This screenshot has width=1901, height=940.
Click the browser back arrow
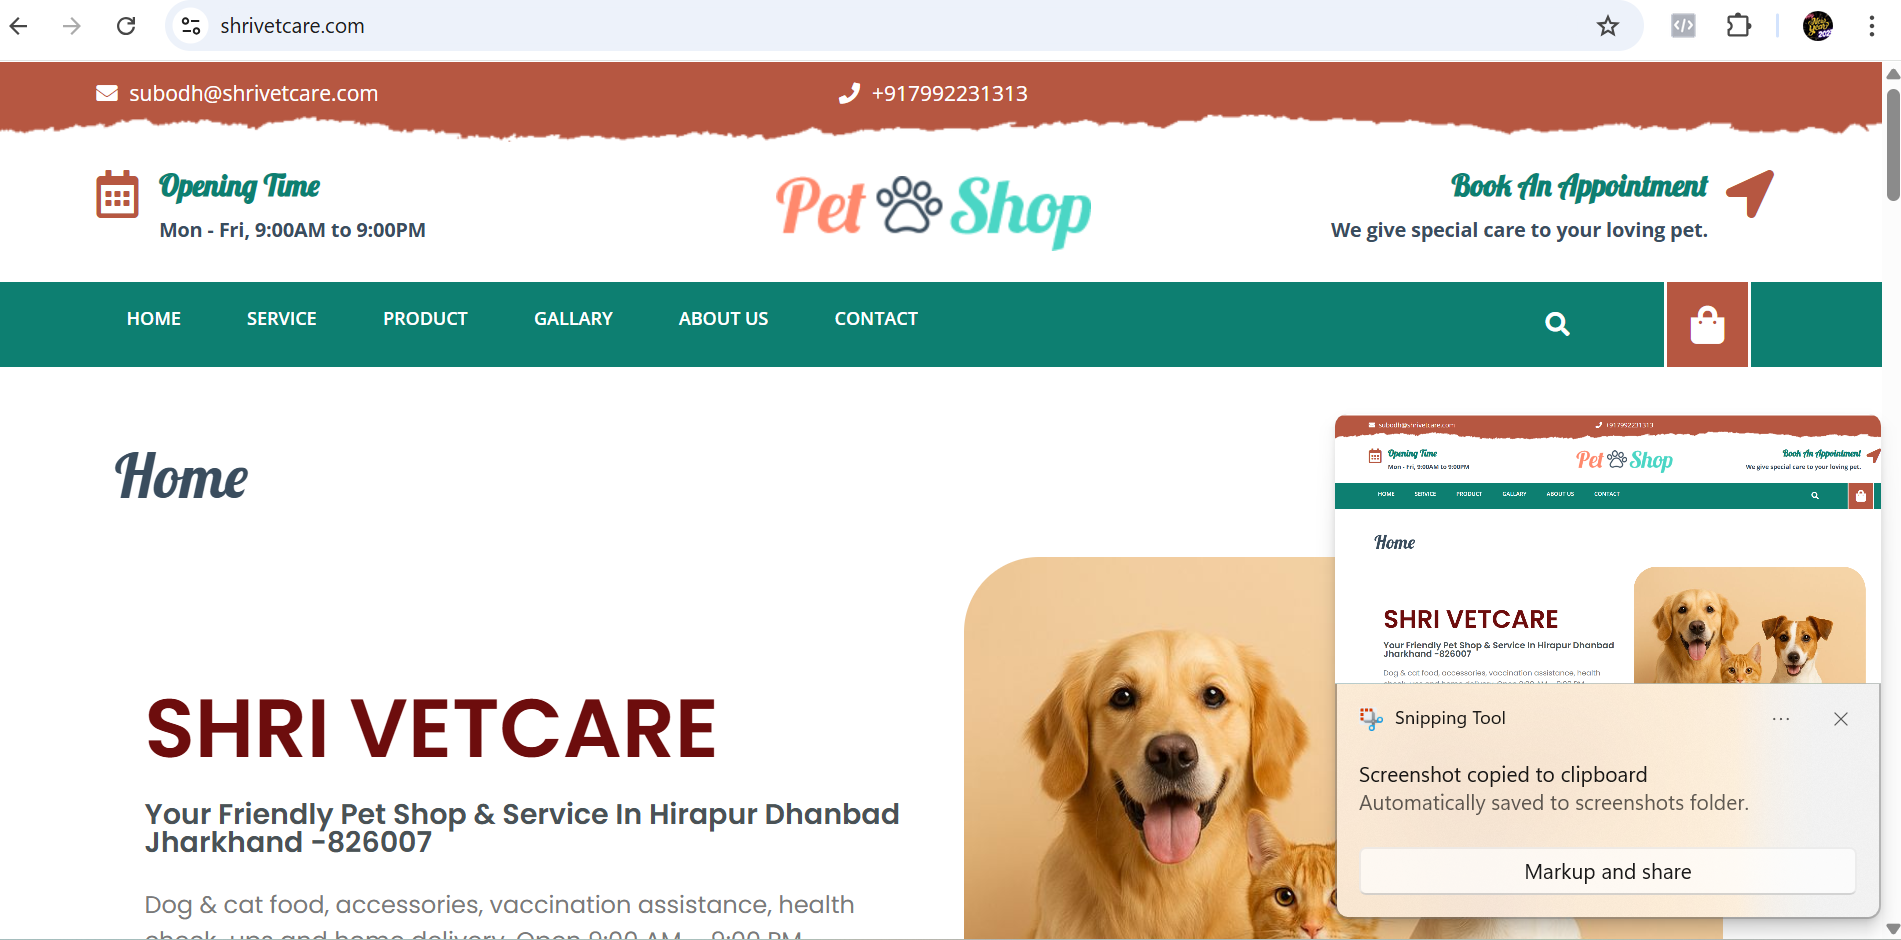point(18,26)
